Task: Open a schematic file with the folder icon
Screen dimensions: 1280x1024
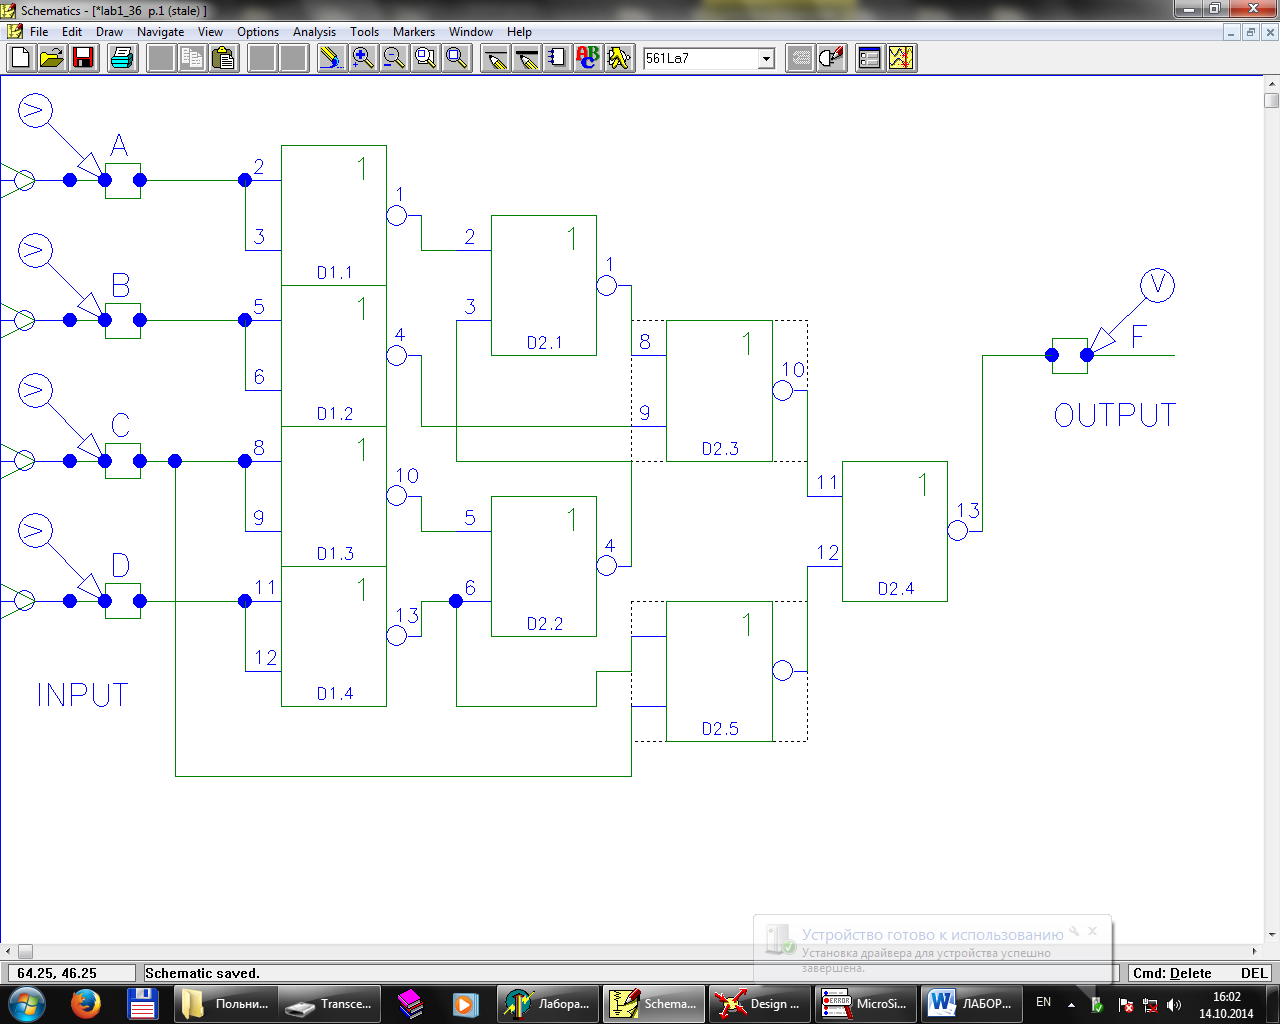Action: pos(52,58)
